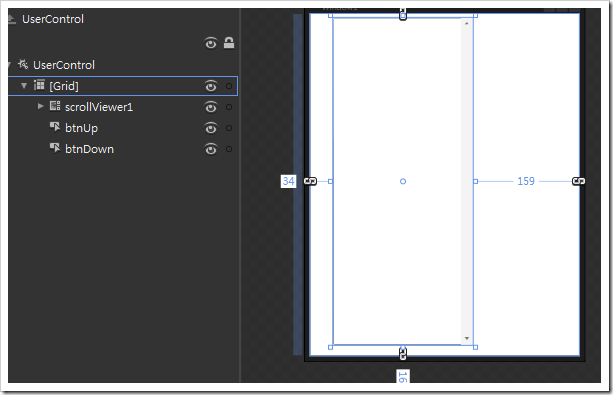Viewport: 613px width, 395px height.
Task: Collapse the [Grid] tree node
Action: 24,86
